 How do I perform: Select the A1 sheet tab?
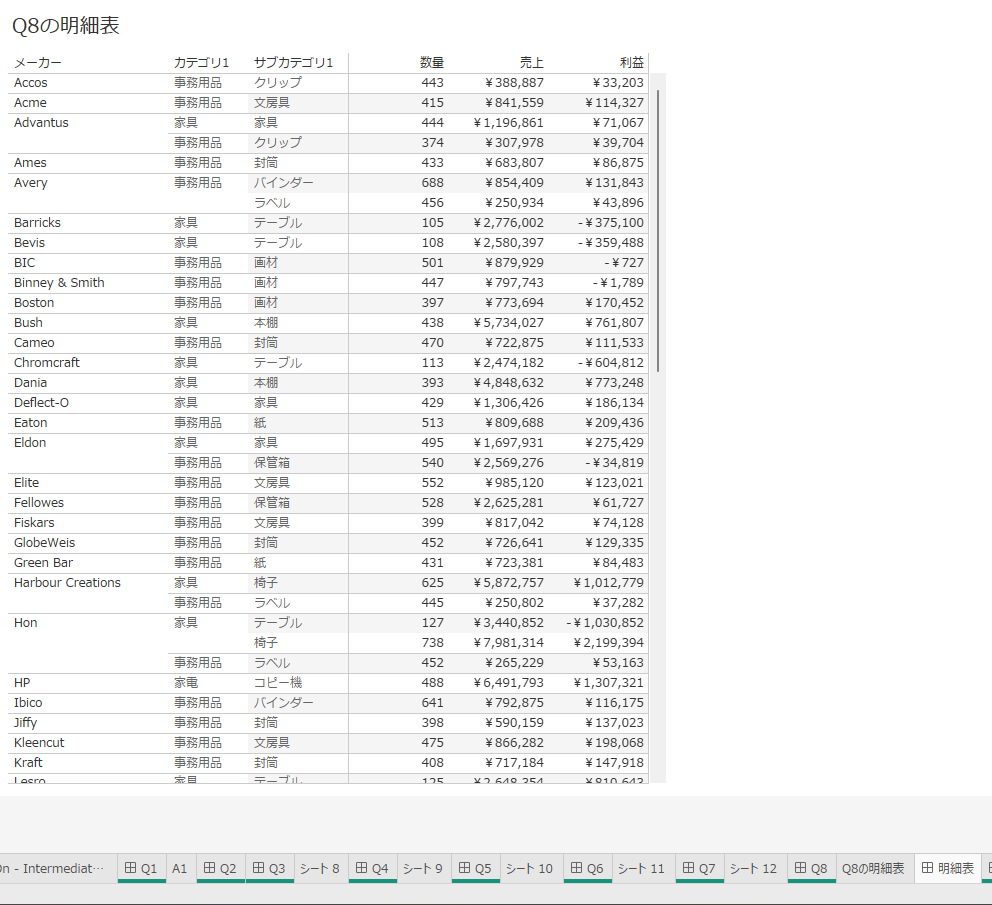179,868
